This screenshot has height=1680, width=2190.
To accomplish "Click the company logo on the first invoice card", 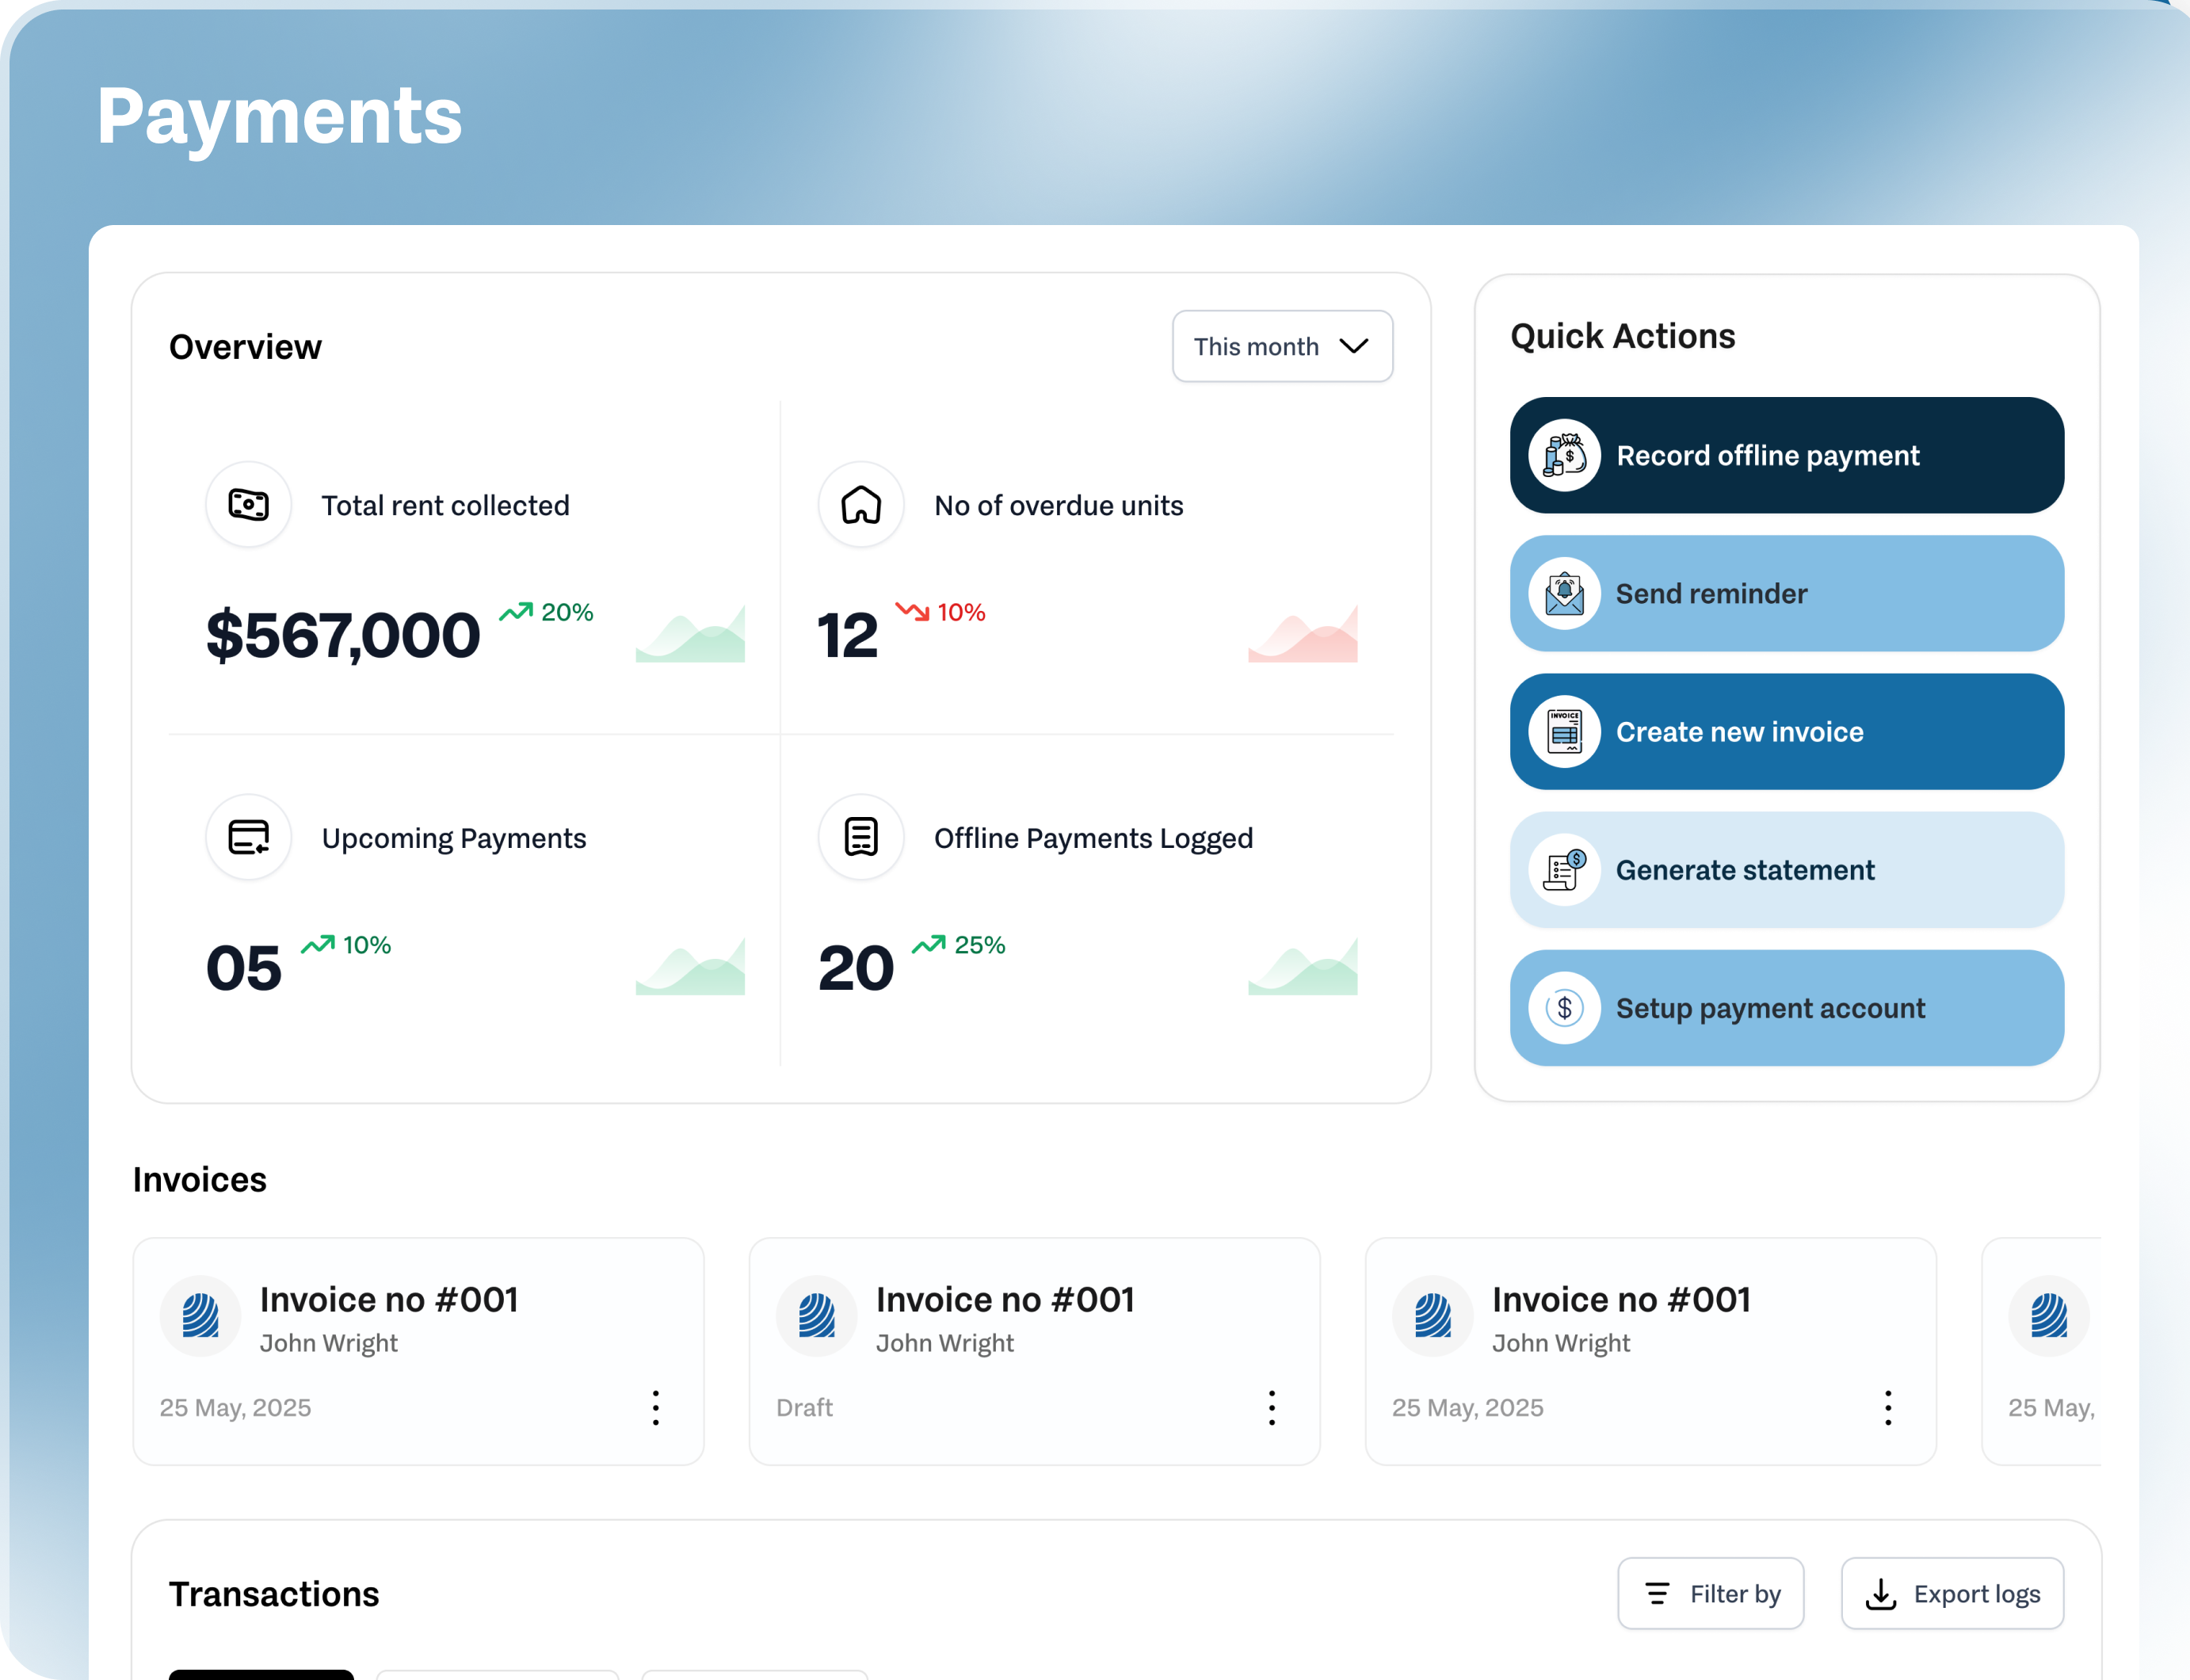I will (x=200, y=1315).
